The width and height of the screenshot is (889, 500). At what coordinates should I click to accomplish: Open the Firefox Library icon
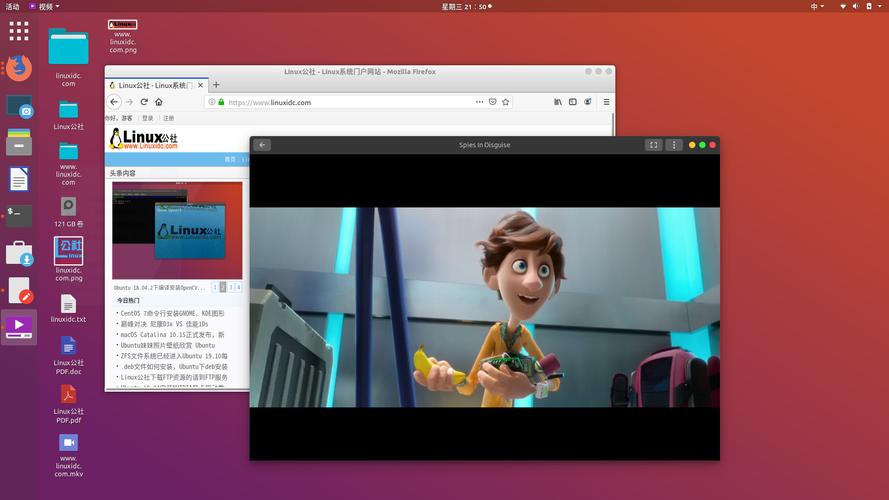click(558, 102)
